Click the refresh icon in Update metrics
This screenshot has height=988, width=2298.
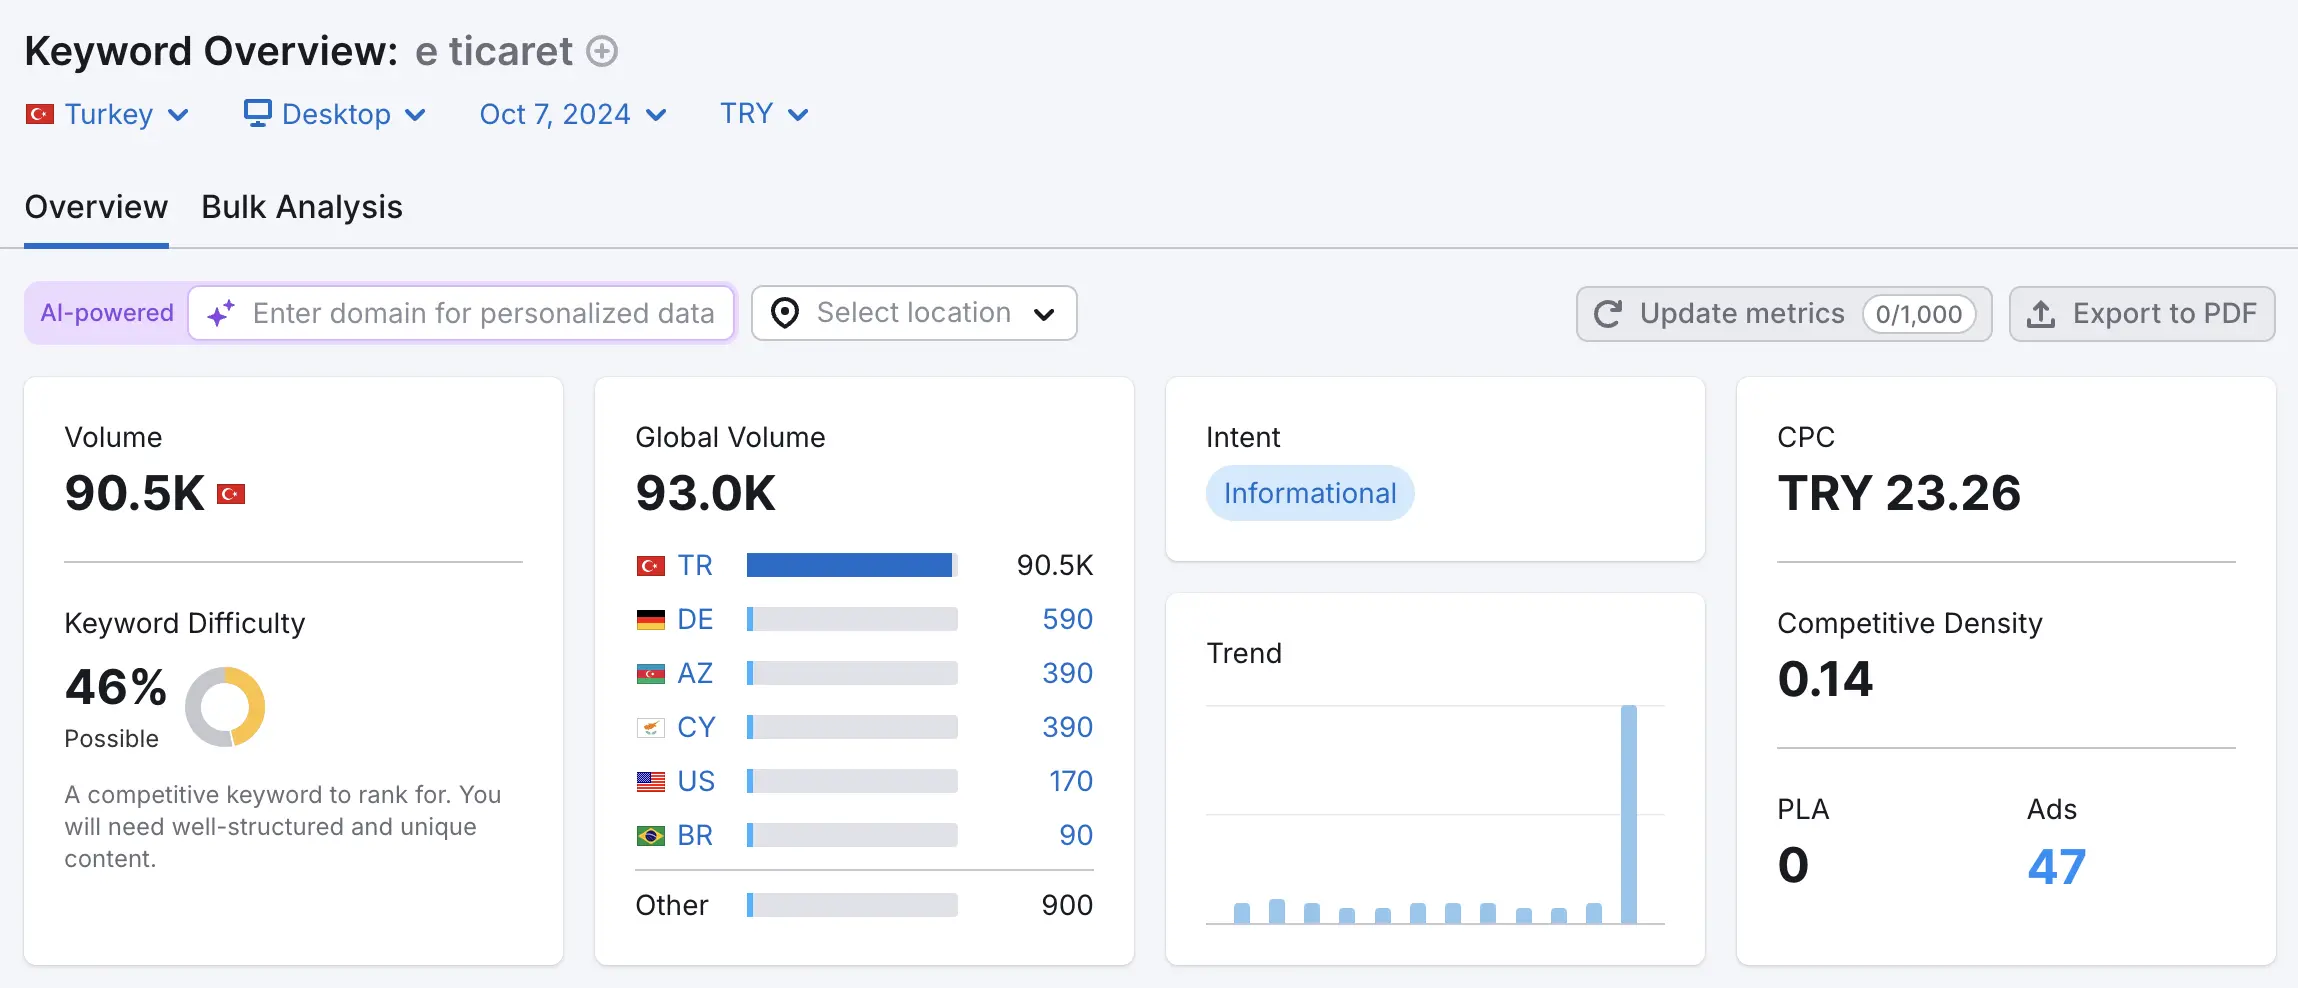tap(1608, 314)
